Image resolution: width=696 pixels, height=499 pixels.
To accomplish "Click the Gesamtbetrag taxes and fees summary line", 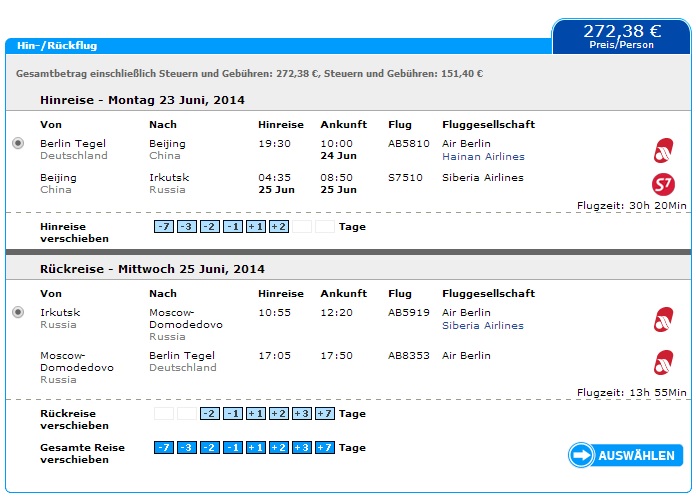I will point(249,74).
